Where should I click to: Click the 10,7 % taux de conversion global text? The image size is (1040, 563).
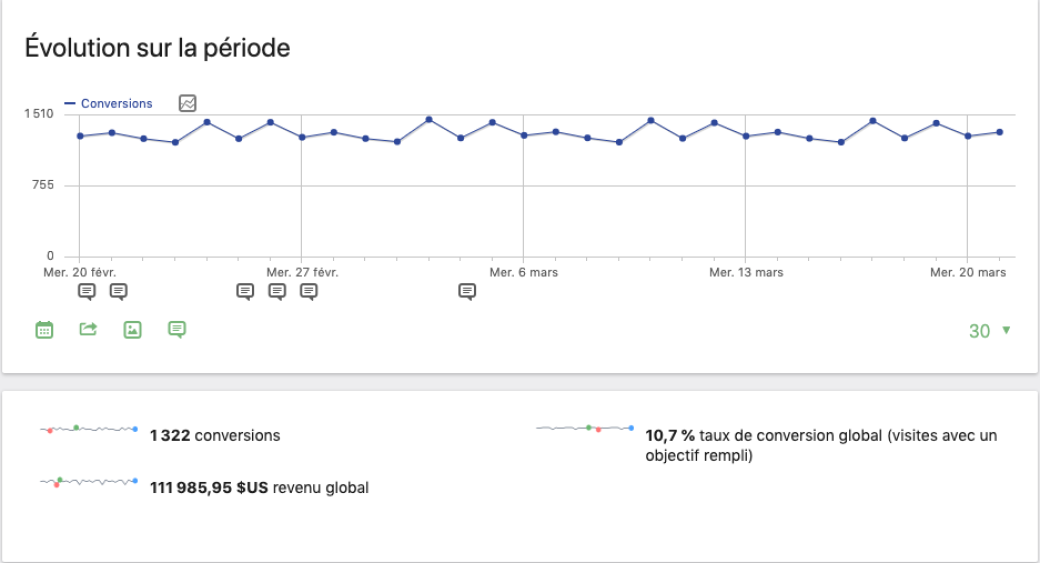pyautogui.click(x=821, y=446)
